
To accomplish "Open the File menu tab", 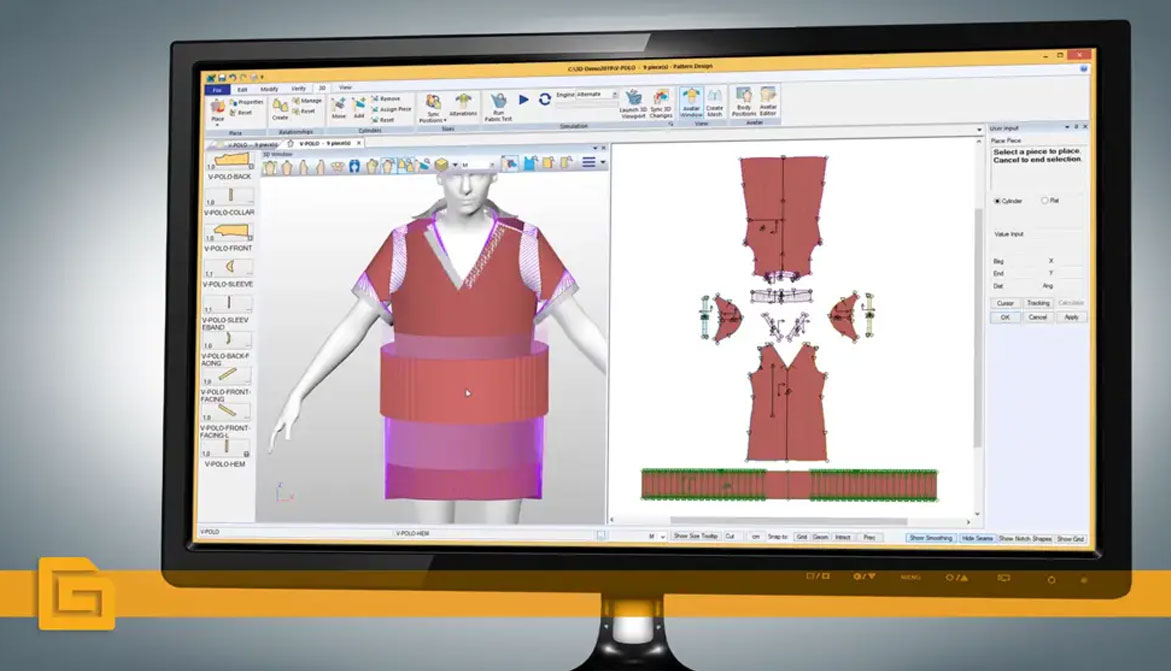I will 217,88.
